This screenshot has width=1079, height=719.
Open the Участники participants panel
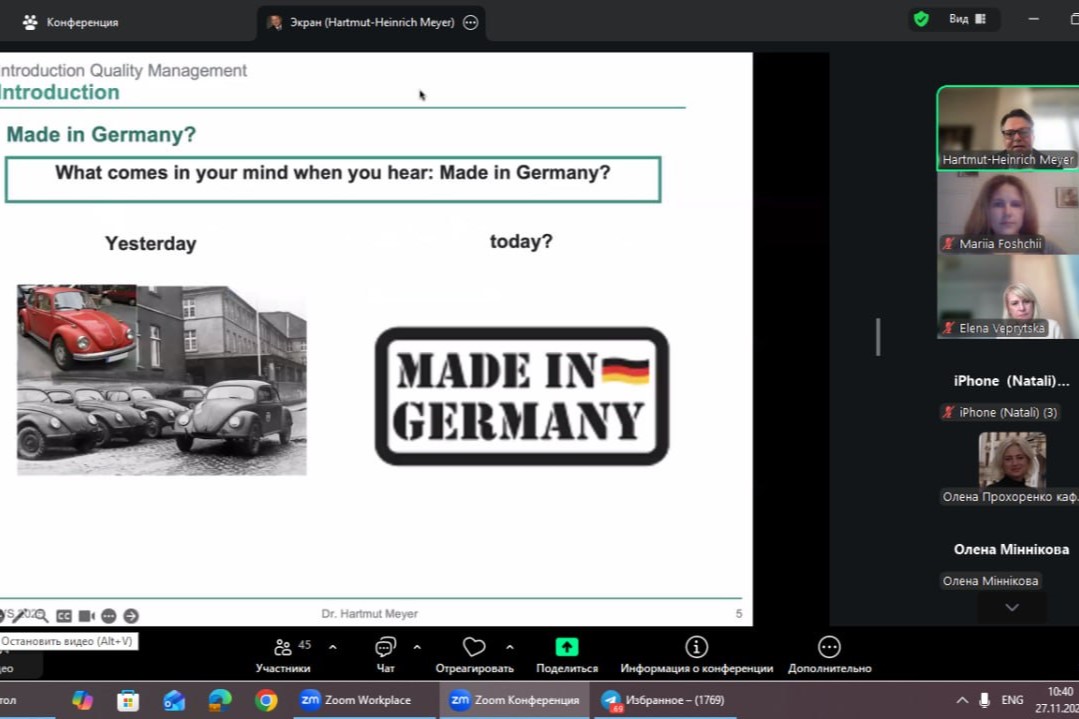pyautogui.click(x=283, y=648)
